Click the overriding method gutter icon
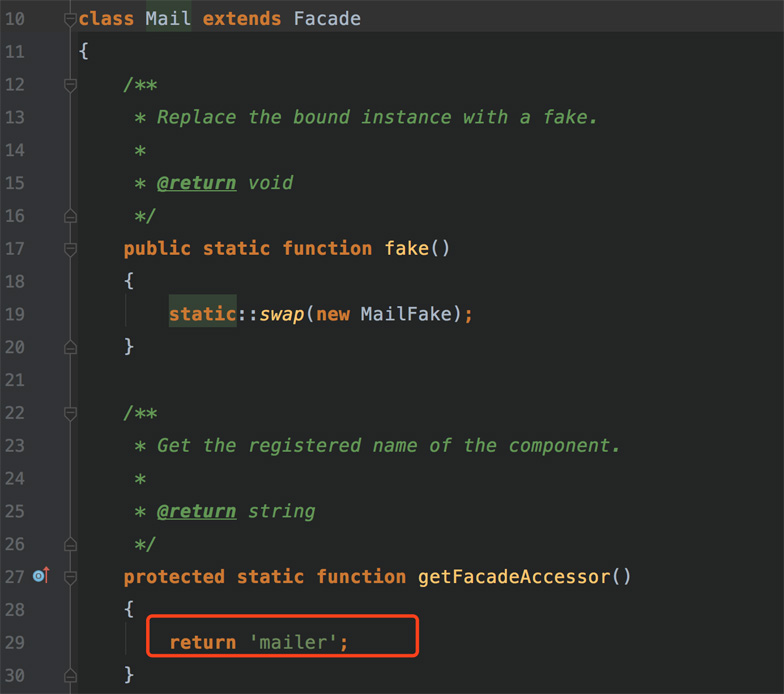 coord(41,576)
